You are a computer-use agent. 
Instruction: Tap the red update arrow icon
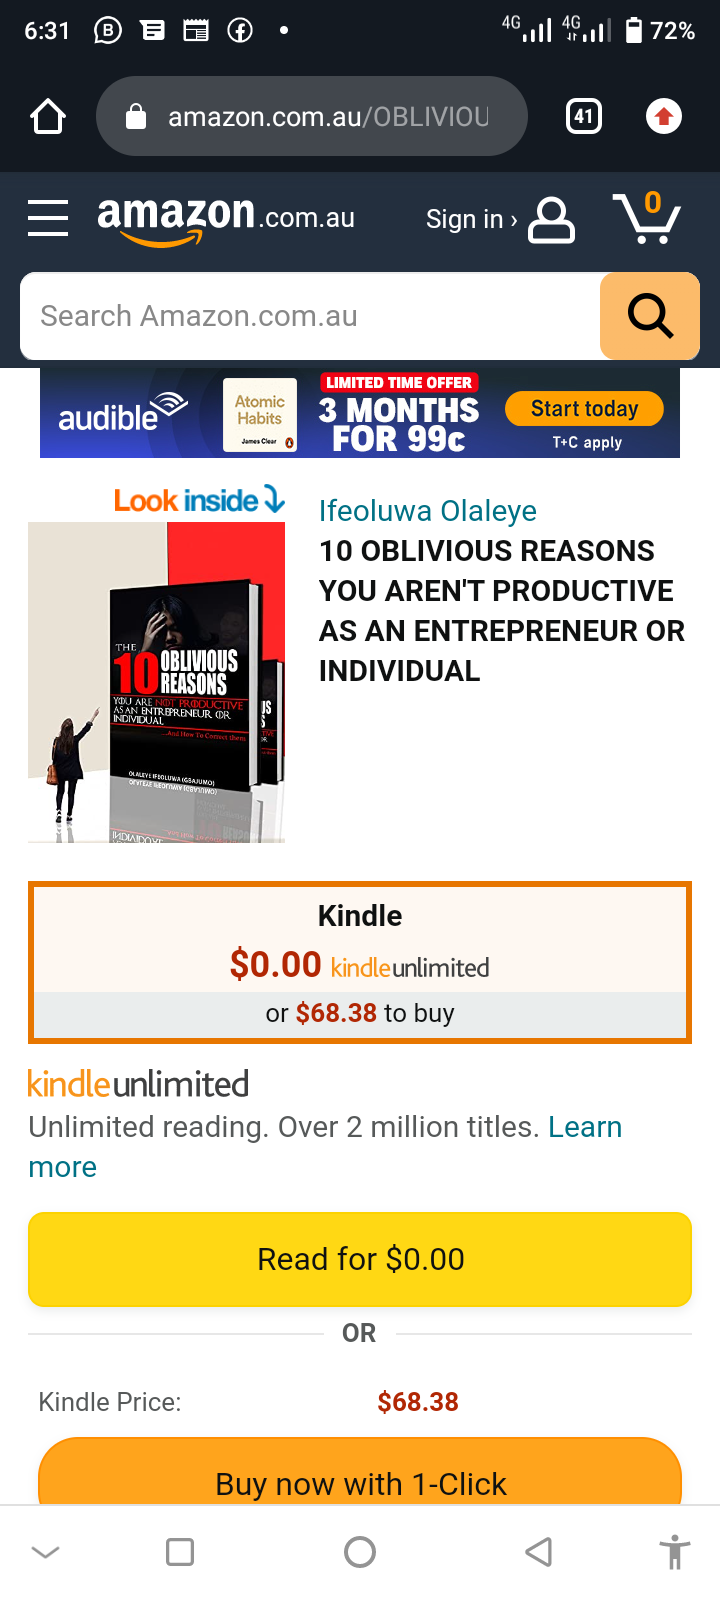(x=664, y=117)
